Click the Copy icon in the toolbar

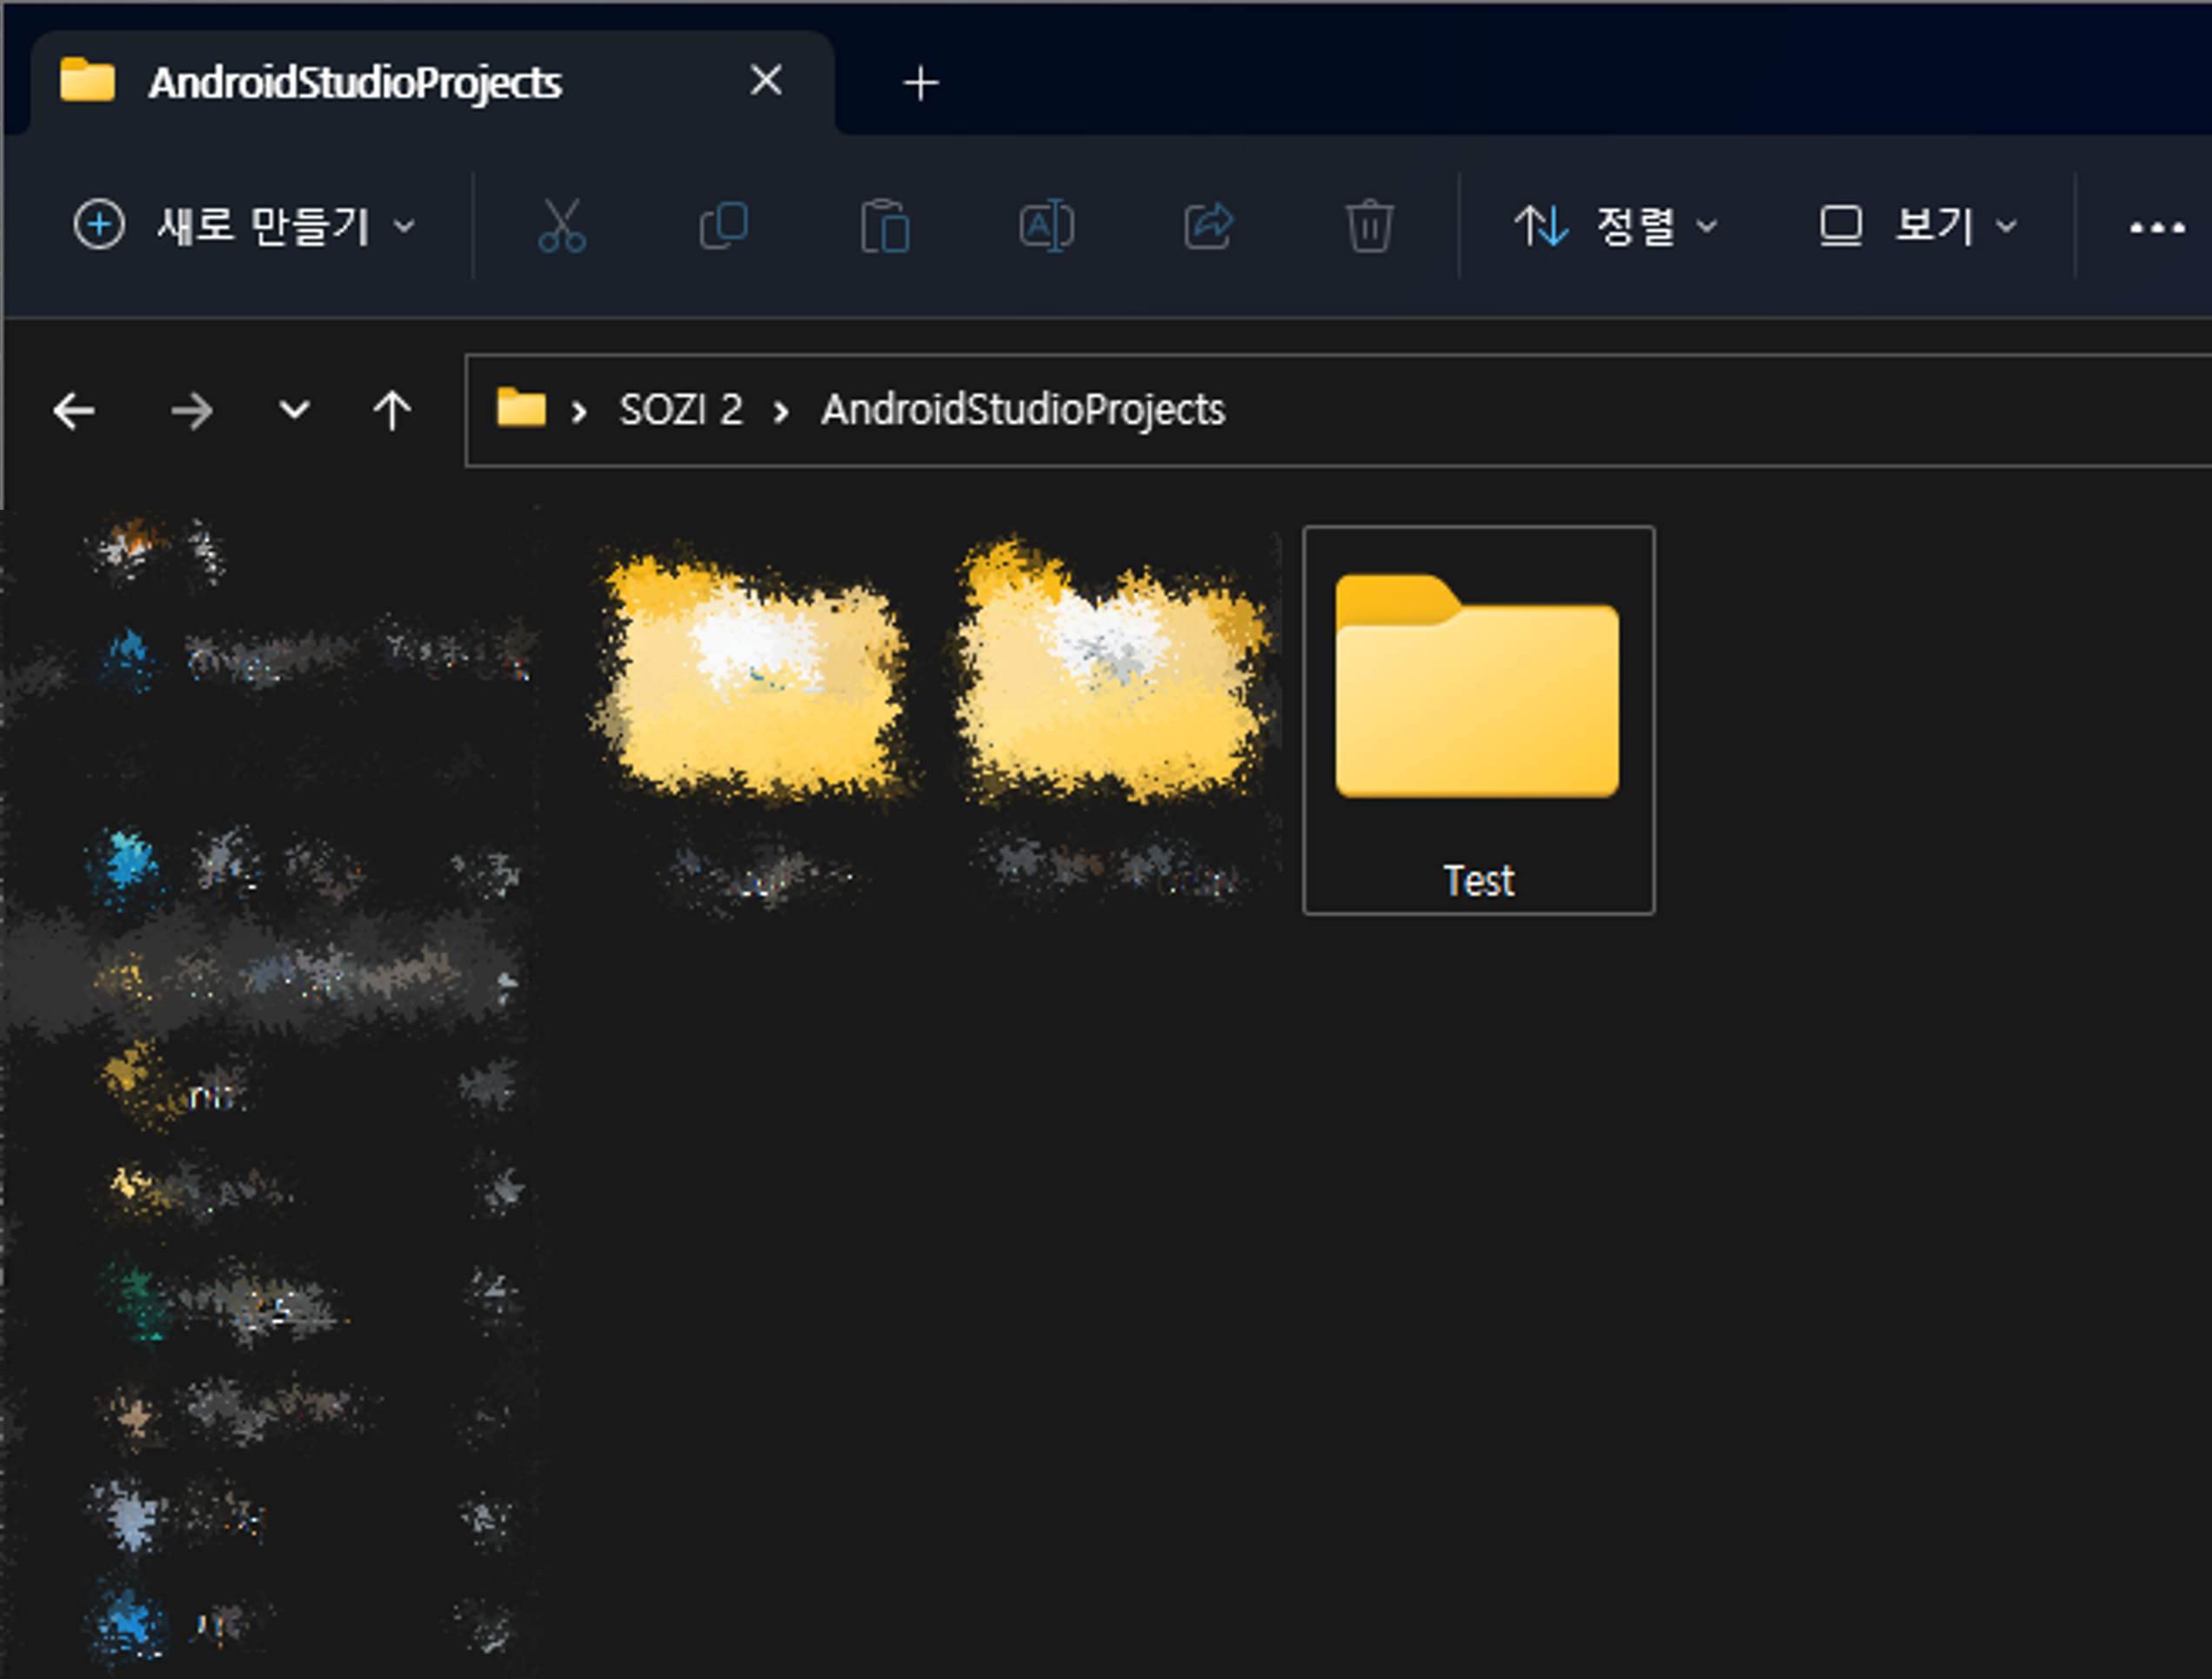click(x=723, y=225)
